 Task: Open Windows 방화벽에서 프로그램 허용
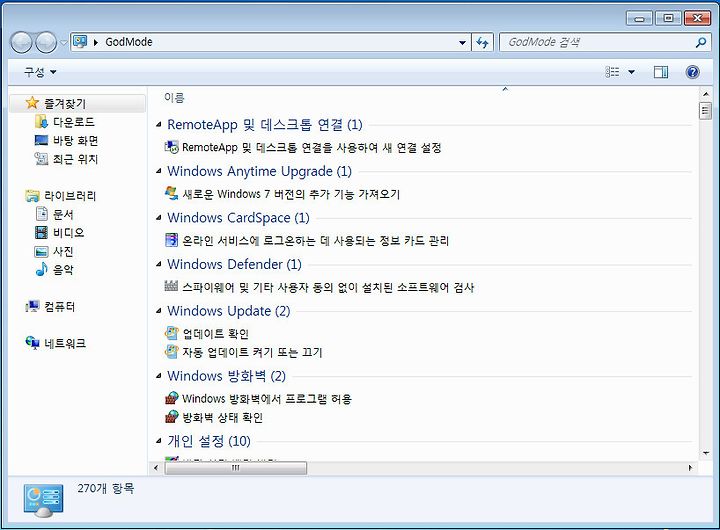(x=267, y=399)
